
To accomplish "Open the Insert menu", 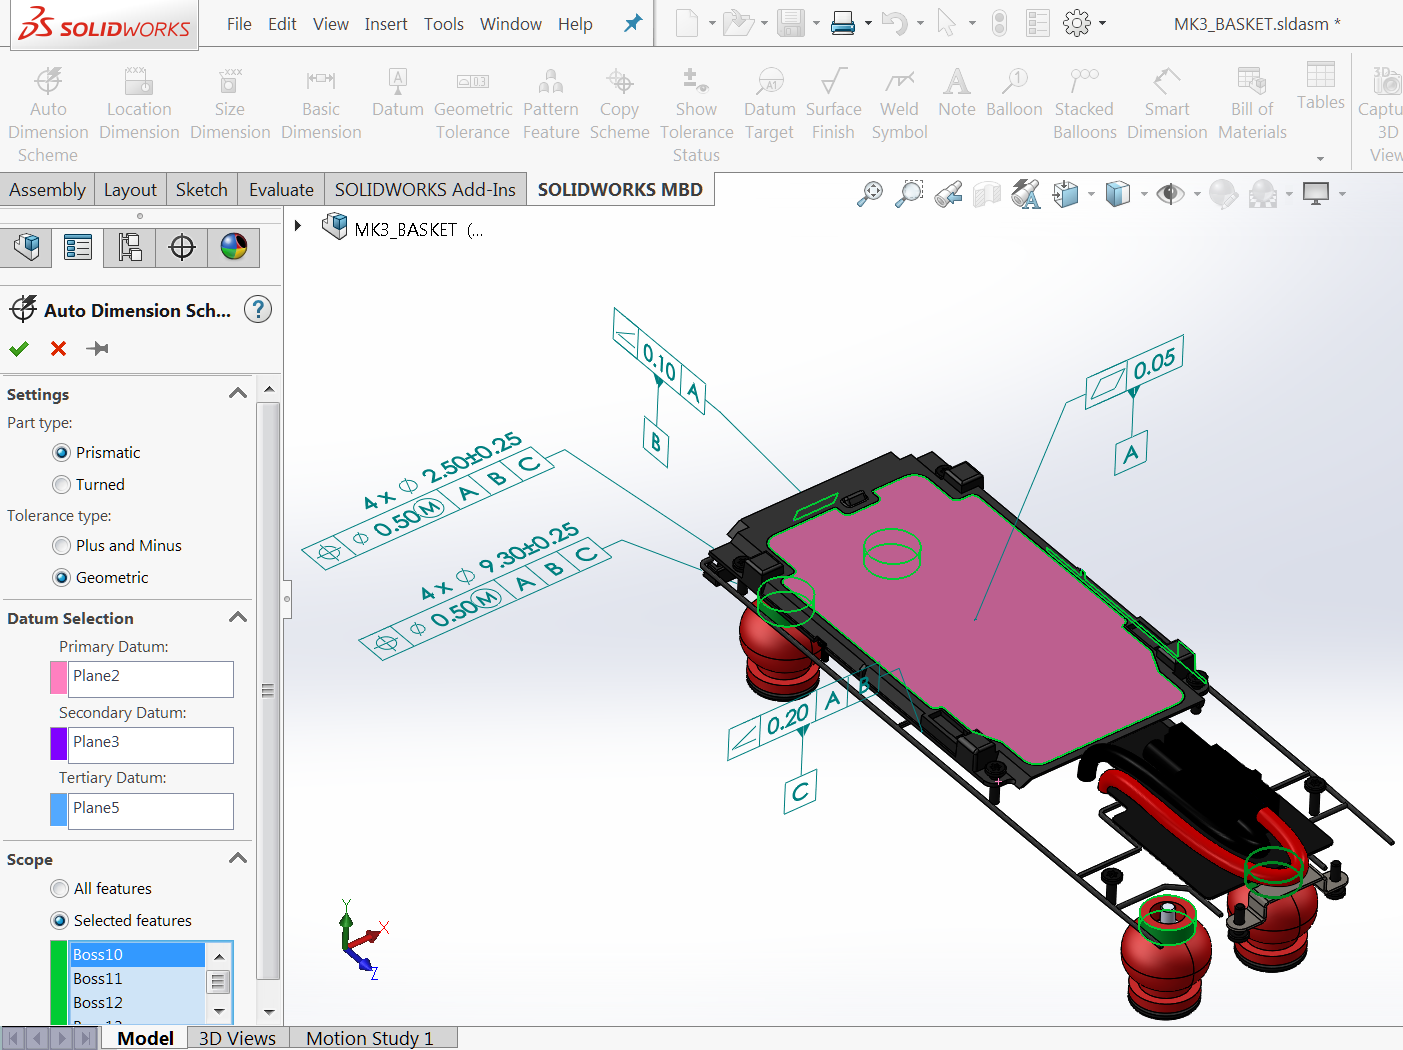I will (x=386, y=24).
